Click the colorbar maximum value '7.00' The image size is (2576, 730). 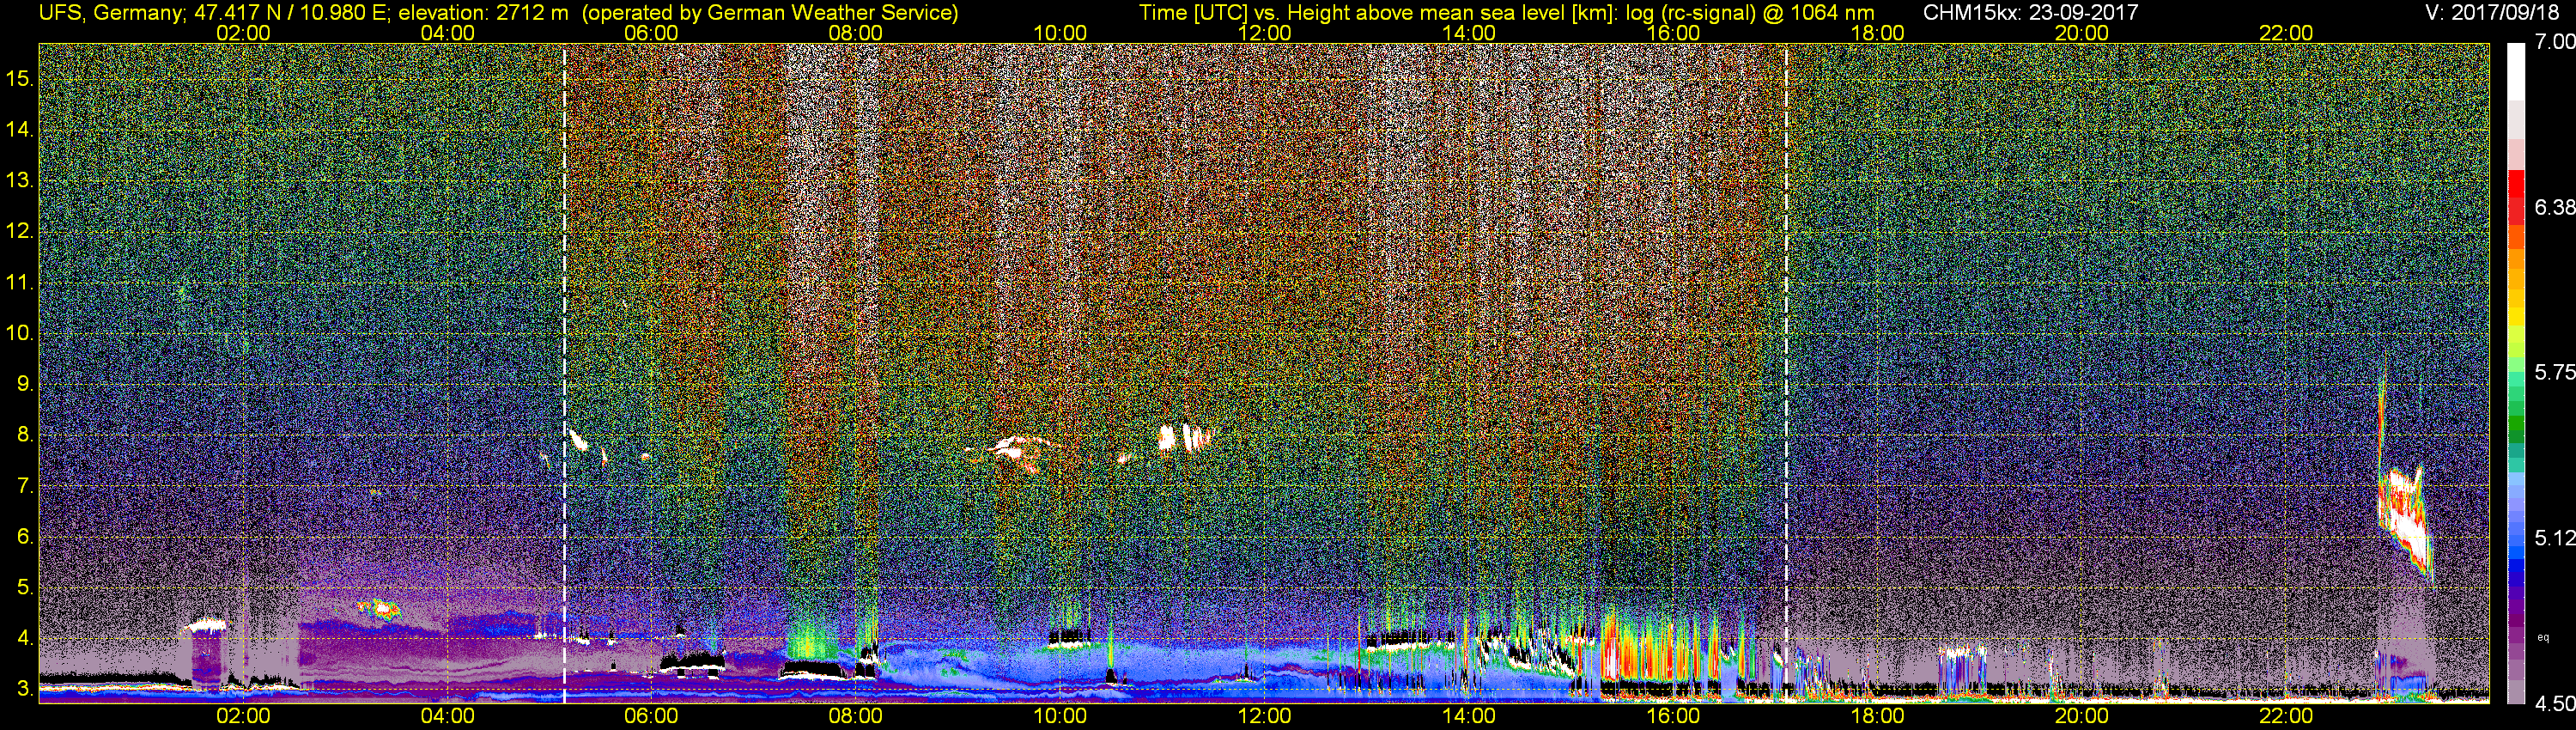point(2554,42)
